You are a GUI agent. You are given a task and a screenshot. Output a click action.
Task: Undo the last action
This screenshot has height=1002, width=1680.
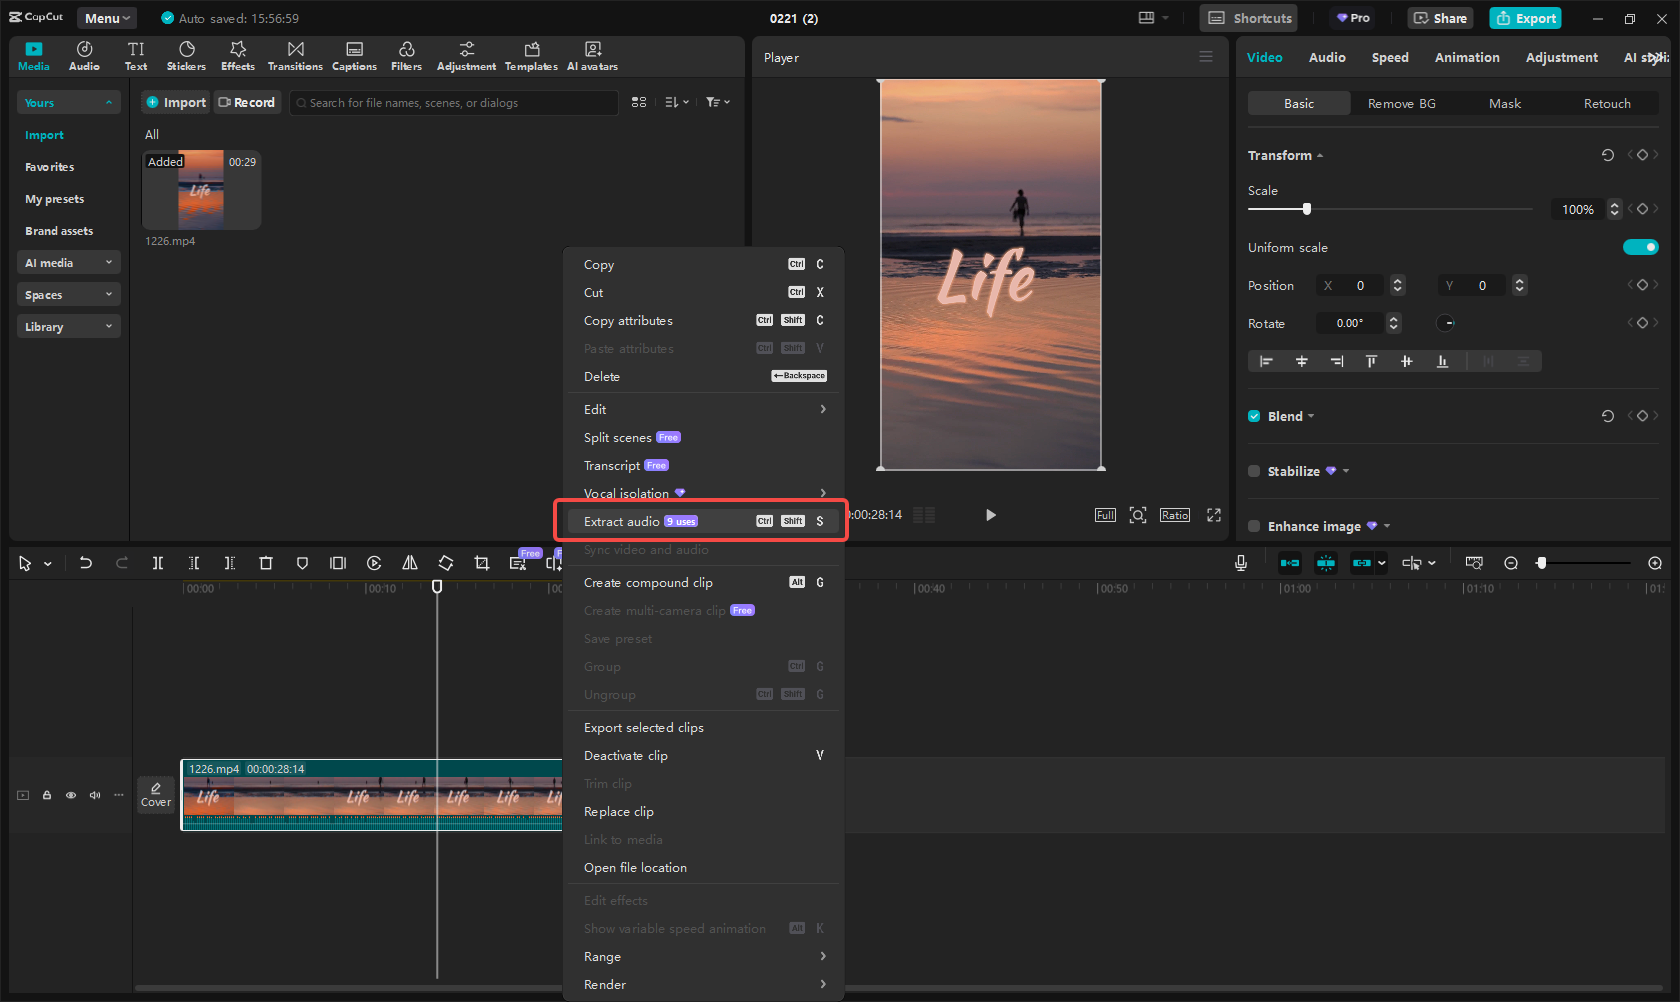[x=86, y=563]
